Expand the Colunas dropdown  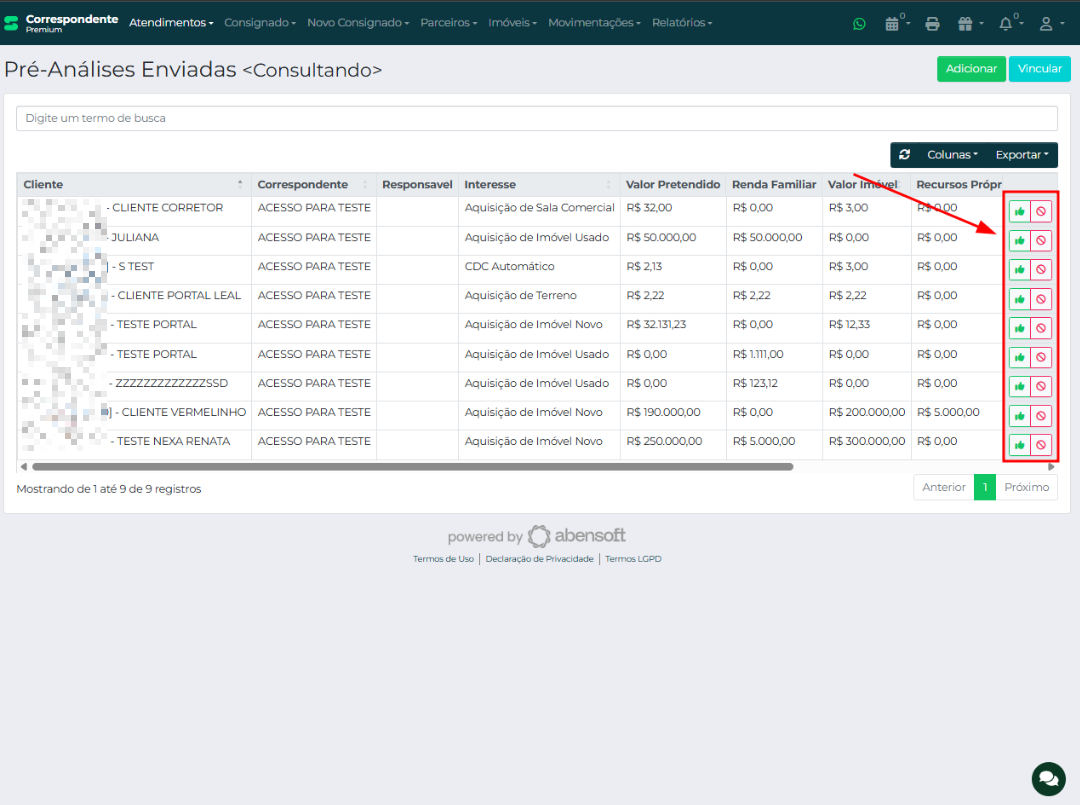pyautogui.click(x=952, y=155)
